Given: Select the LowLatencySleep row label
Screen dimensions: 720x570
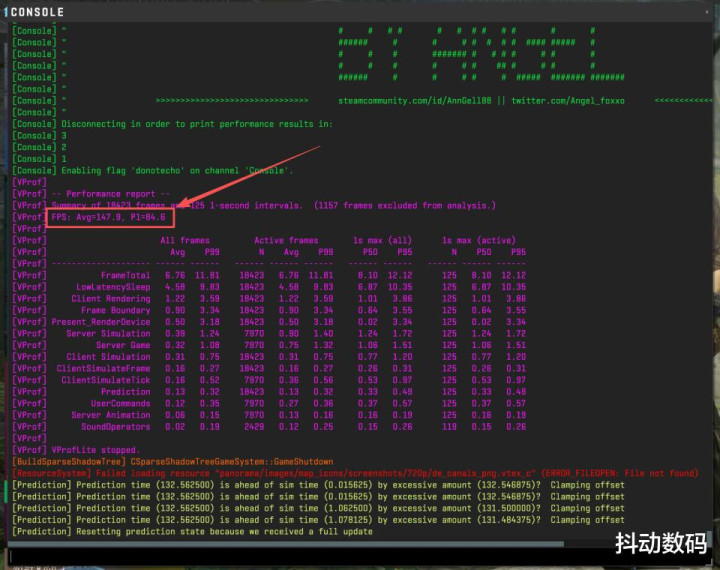Looking at the screenshot, I should tap(113, 287).
